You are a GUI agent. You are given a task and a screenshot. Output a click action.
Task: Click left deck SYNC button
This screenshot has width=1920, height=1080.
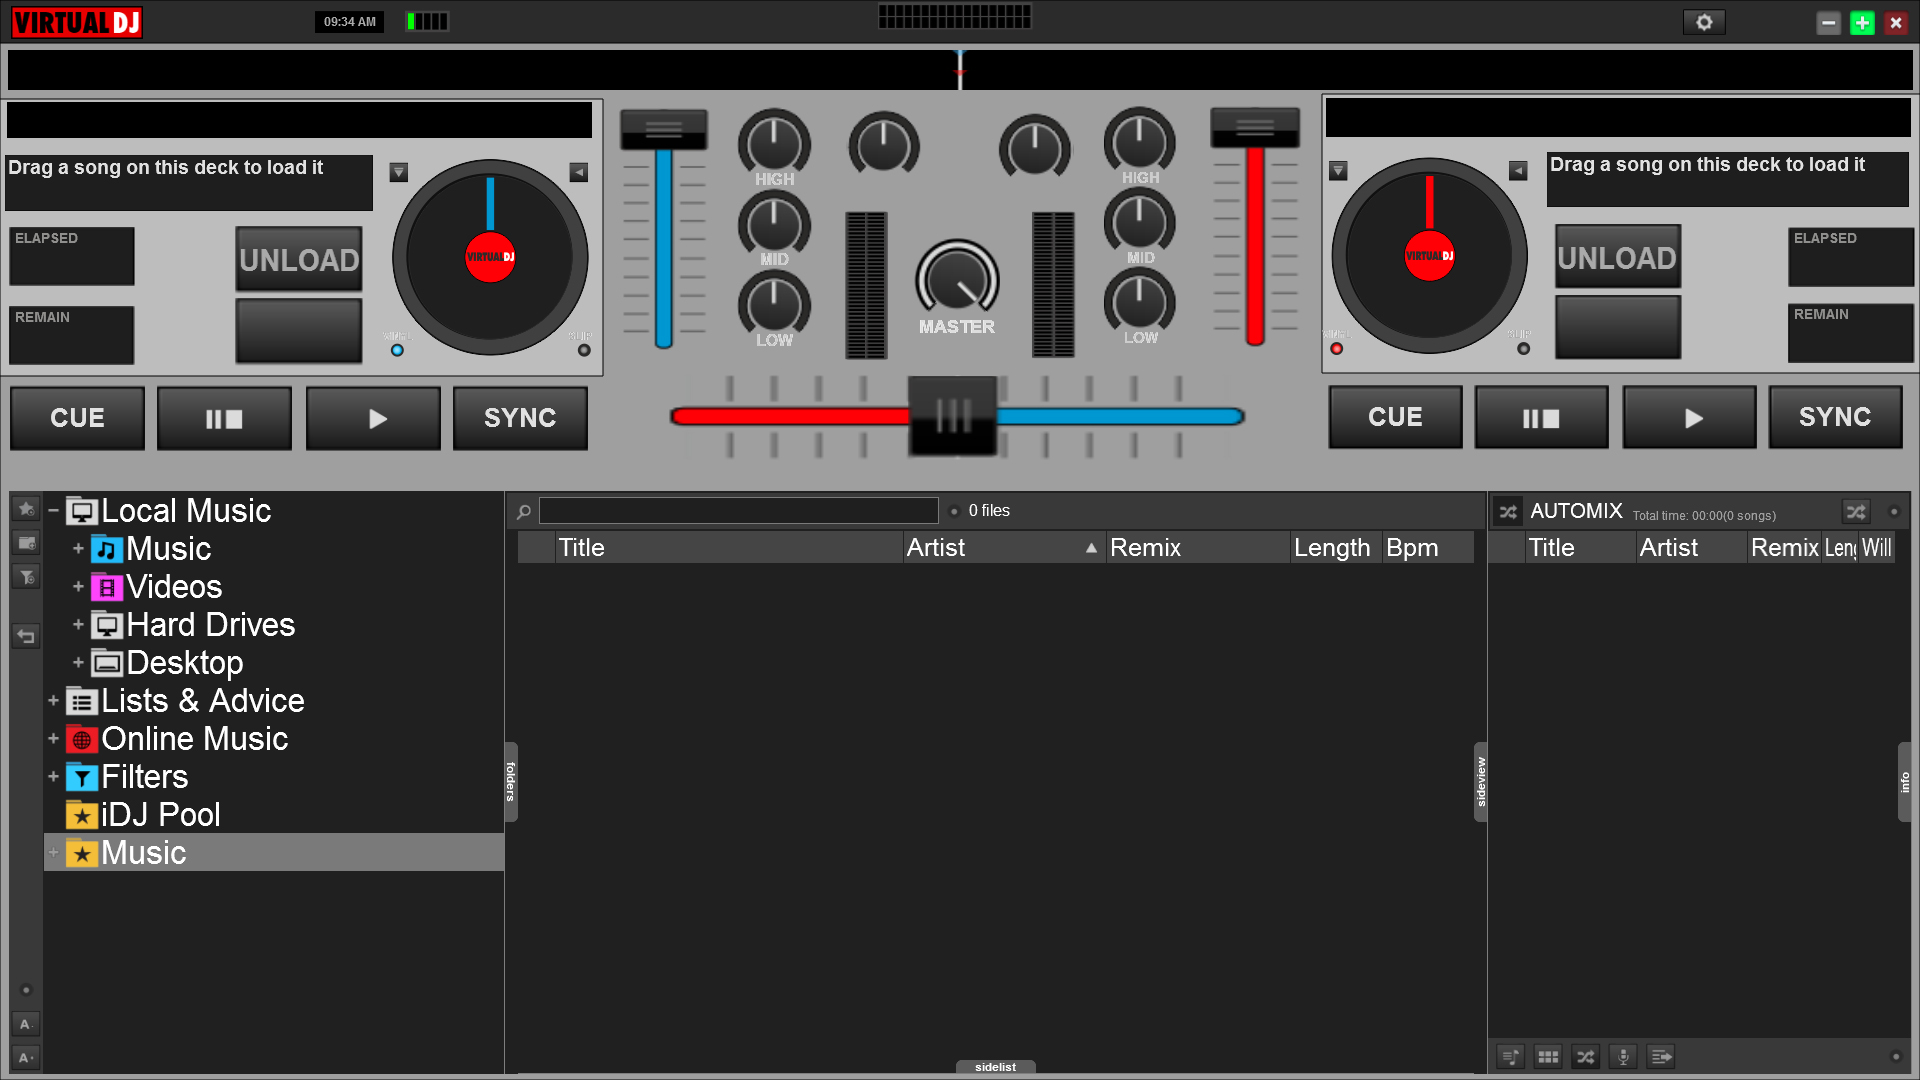point(520,418)
